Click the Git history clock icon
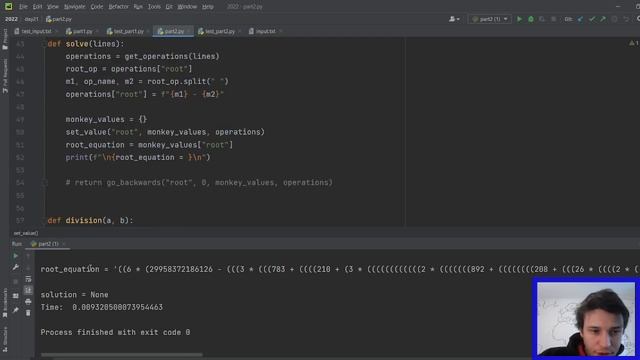Viewport: 640px width, 360px height. point(614,19)
